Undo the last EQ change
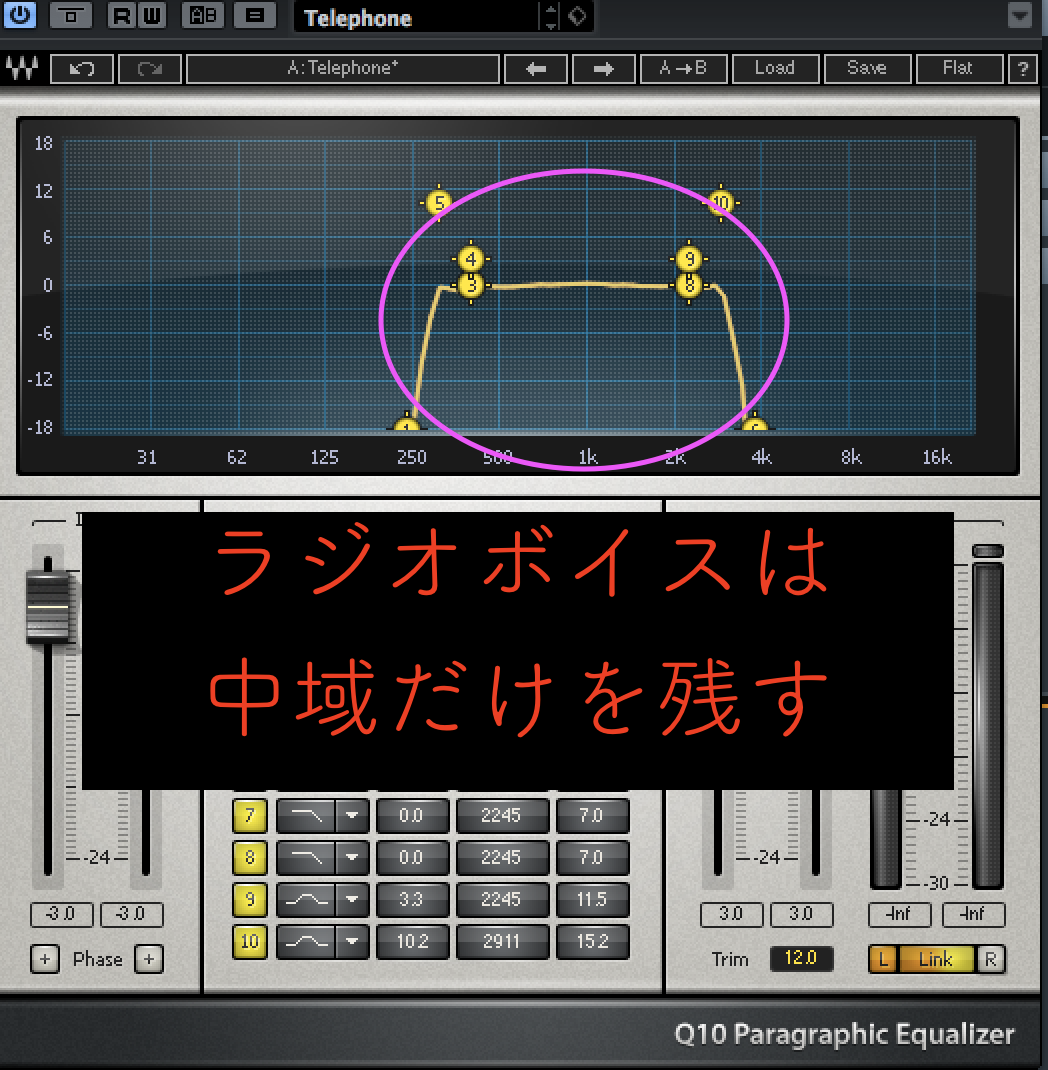This screenshot has height=1070, width=1048. (82, 69)
